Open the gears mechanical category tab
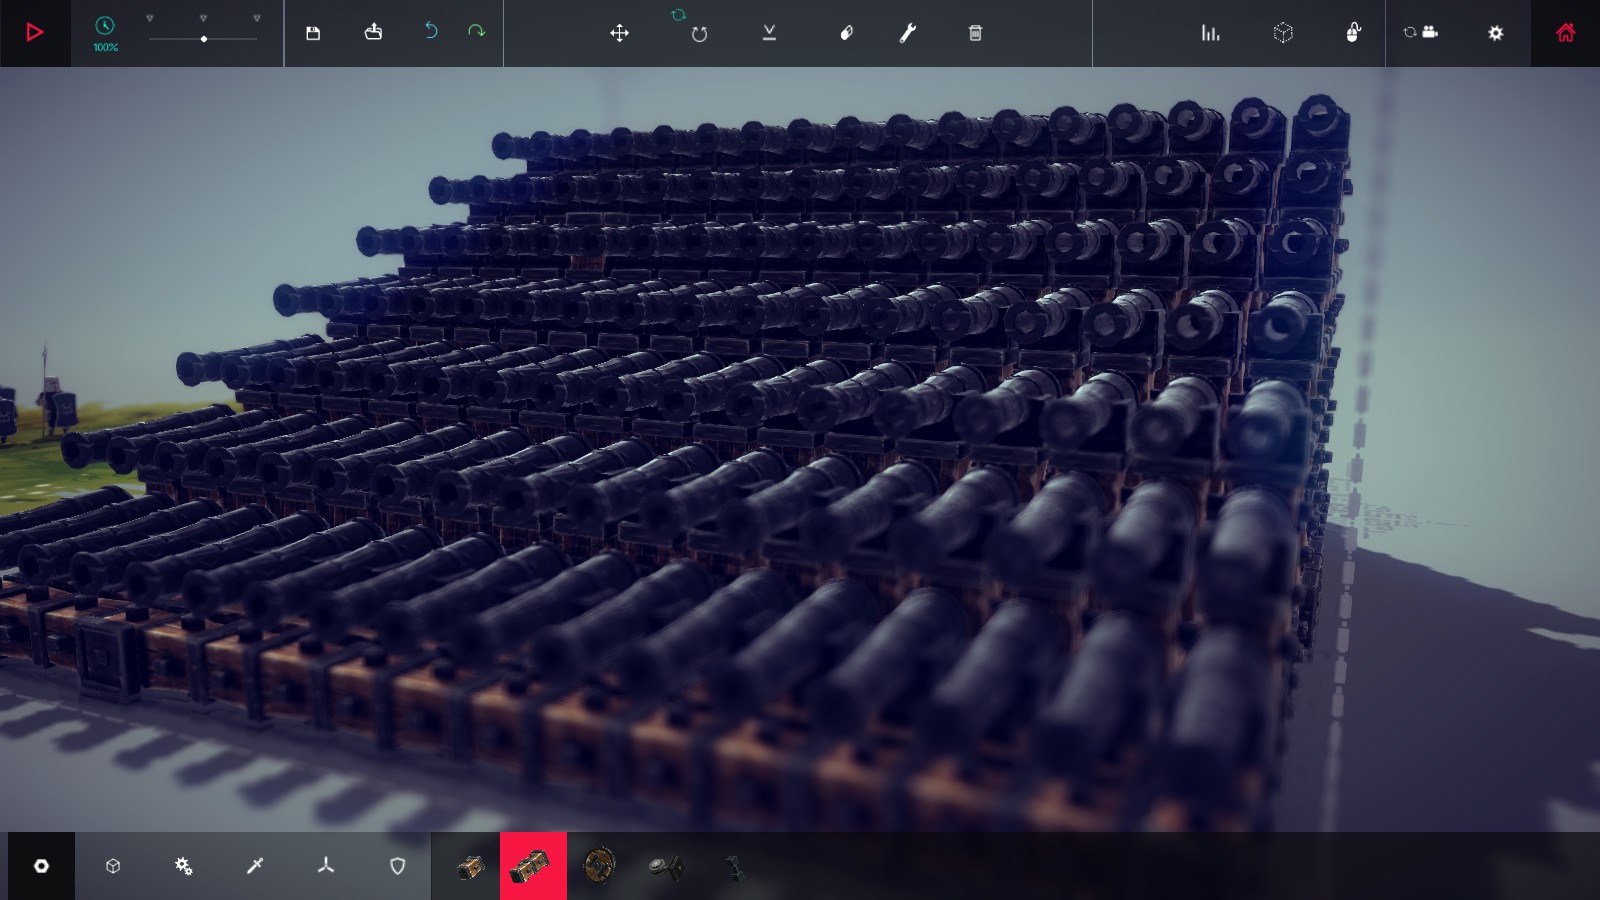The image size is (1600, 900). (184, 866)
